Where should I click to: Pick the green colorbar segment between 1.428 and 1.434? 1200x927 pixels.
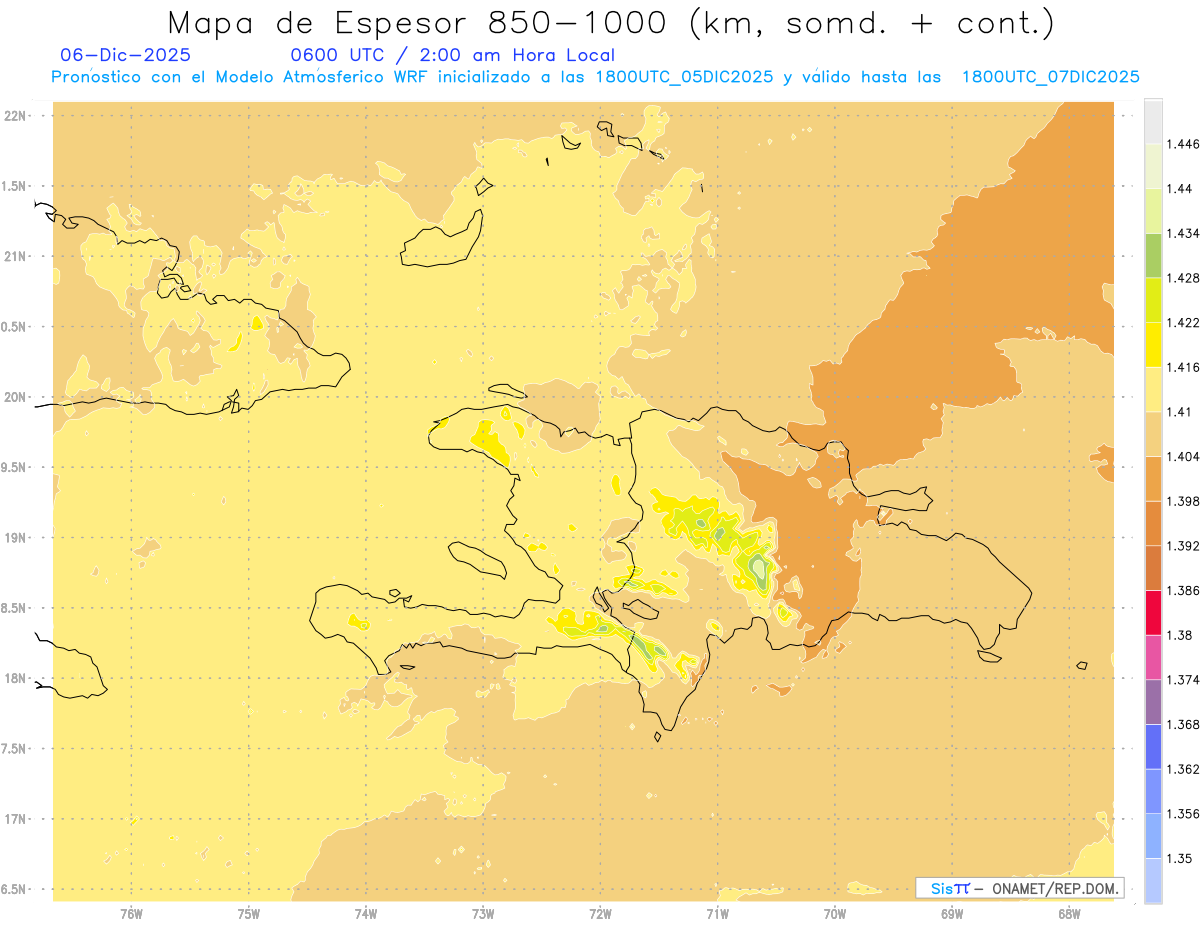1153,255
